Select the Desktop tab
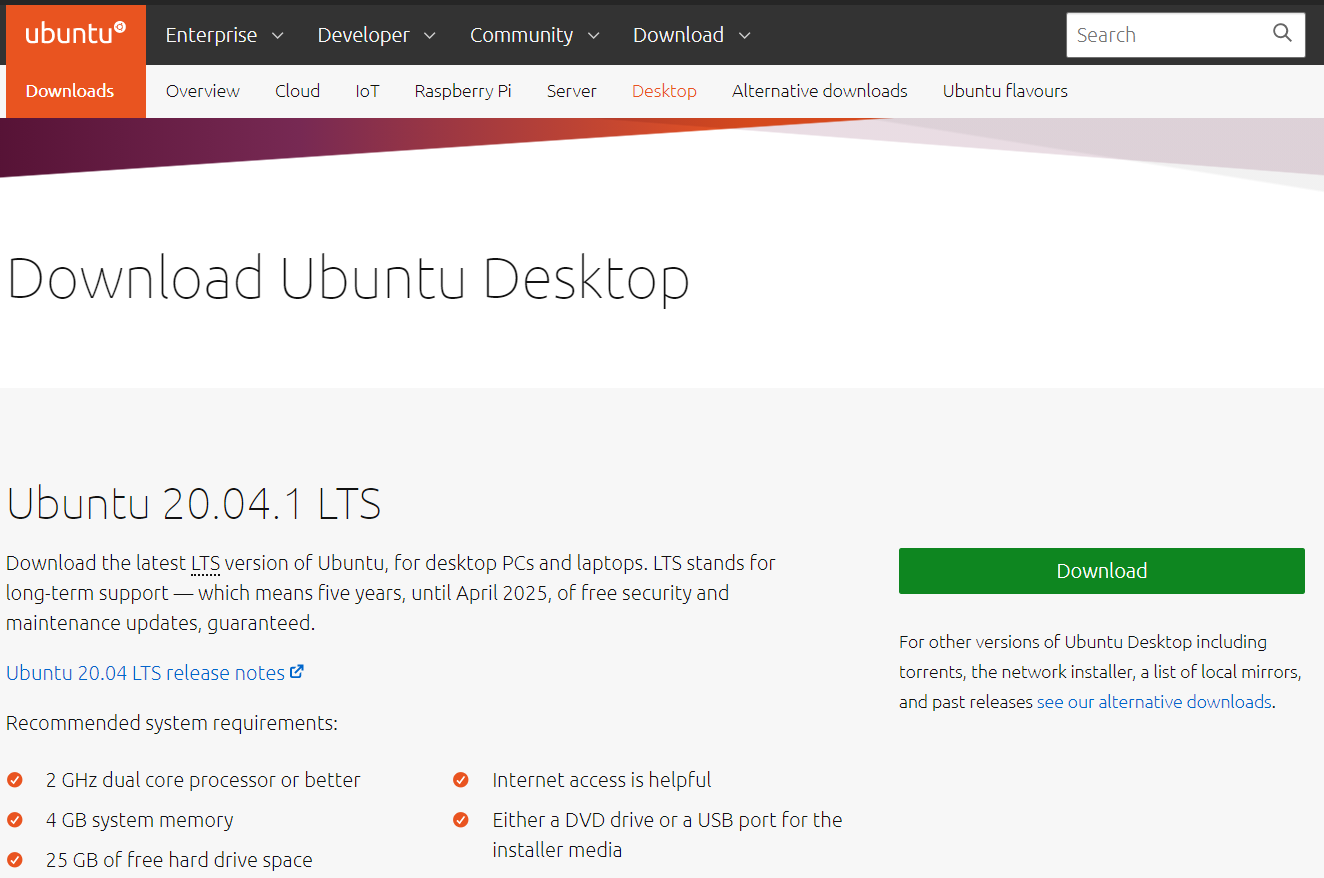1324x878 pixels. coord(664,91)
